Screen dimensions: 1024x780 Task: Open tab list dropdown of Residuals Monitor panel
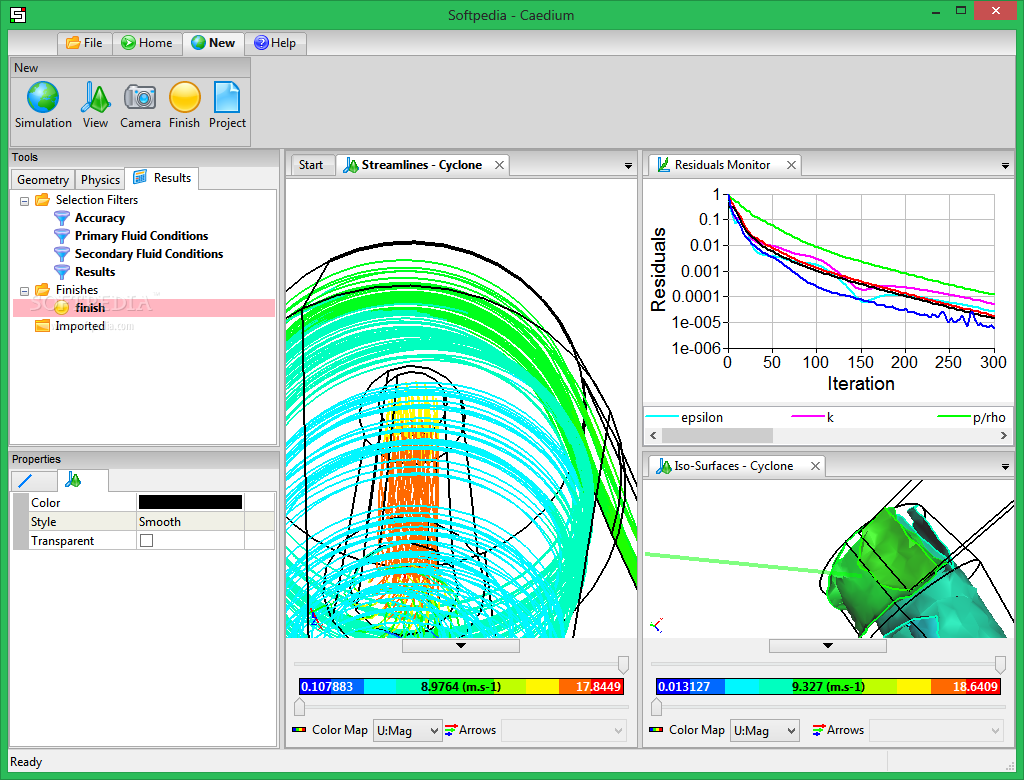point(1005,166)
